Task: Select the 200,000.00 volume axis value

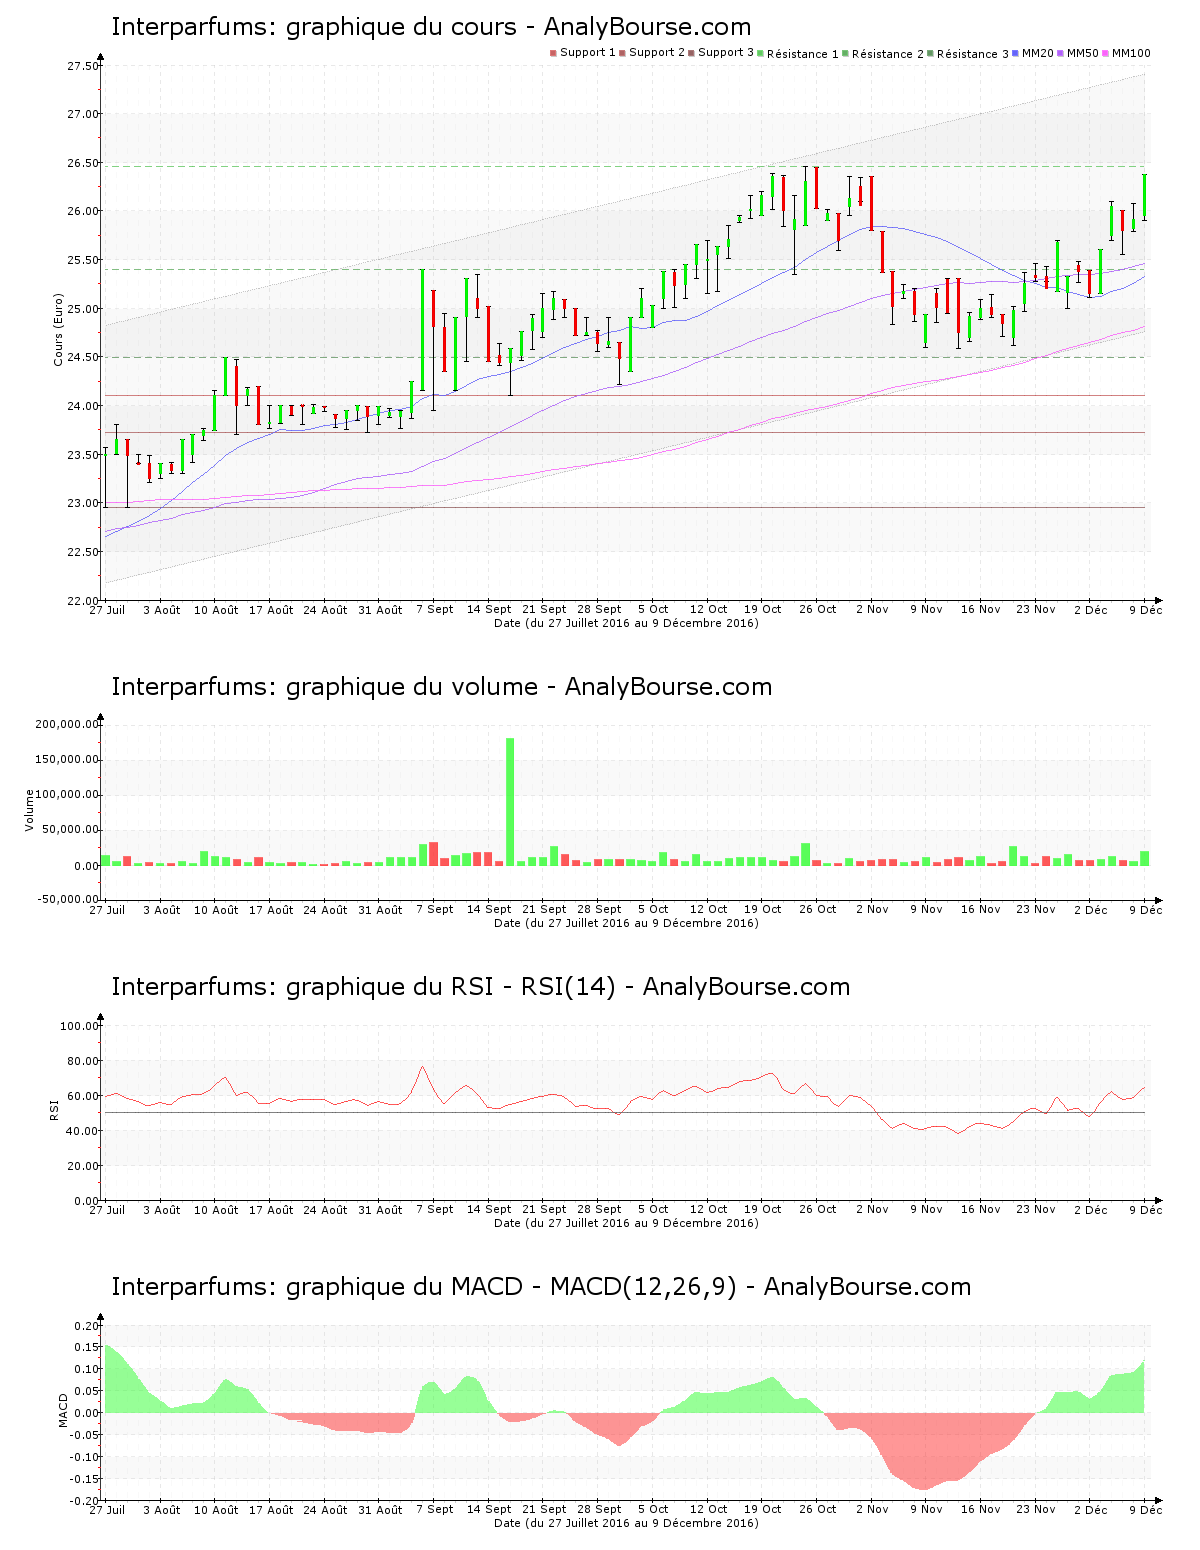Action: (x=67, y=724)
